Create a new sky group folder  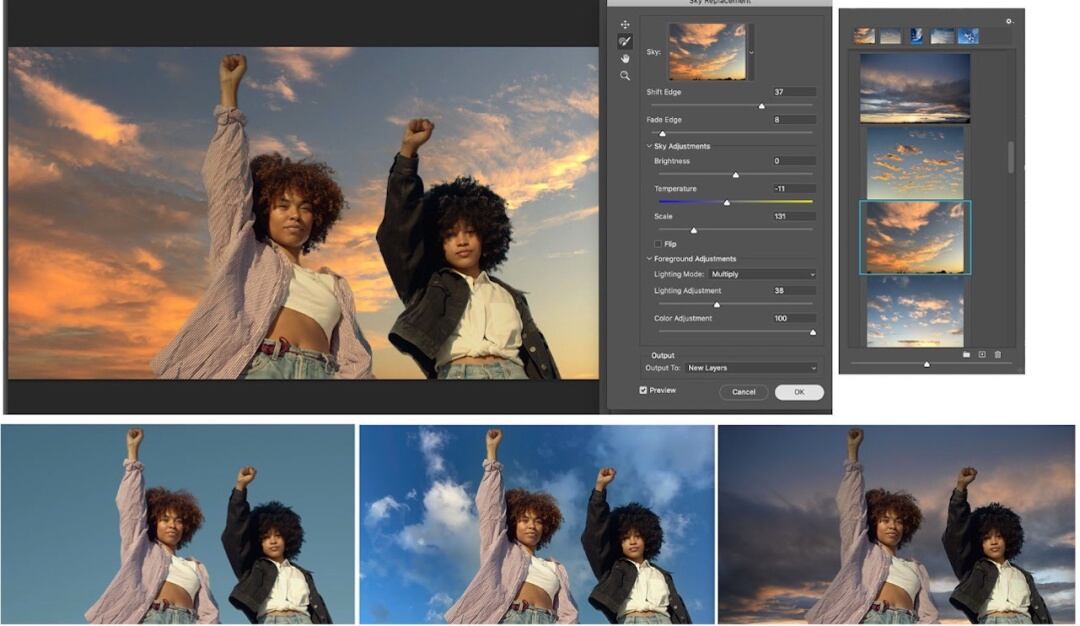[967, 354]
